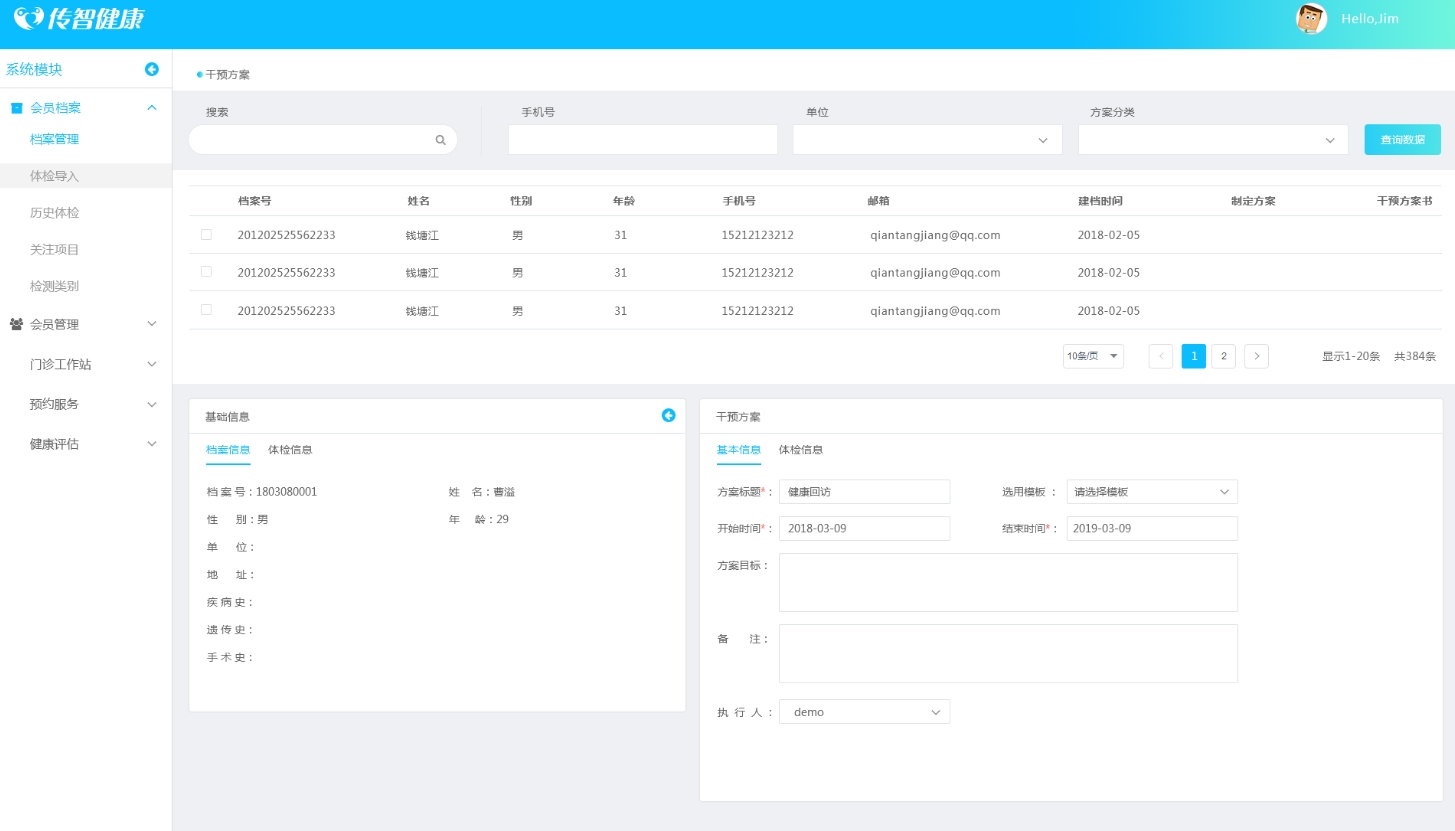
Task: Go to previous page arrow in pagination
Action: (x=1161, y=356)
